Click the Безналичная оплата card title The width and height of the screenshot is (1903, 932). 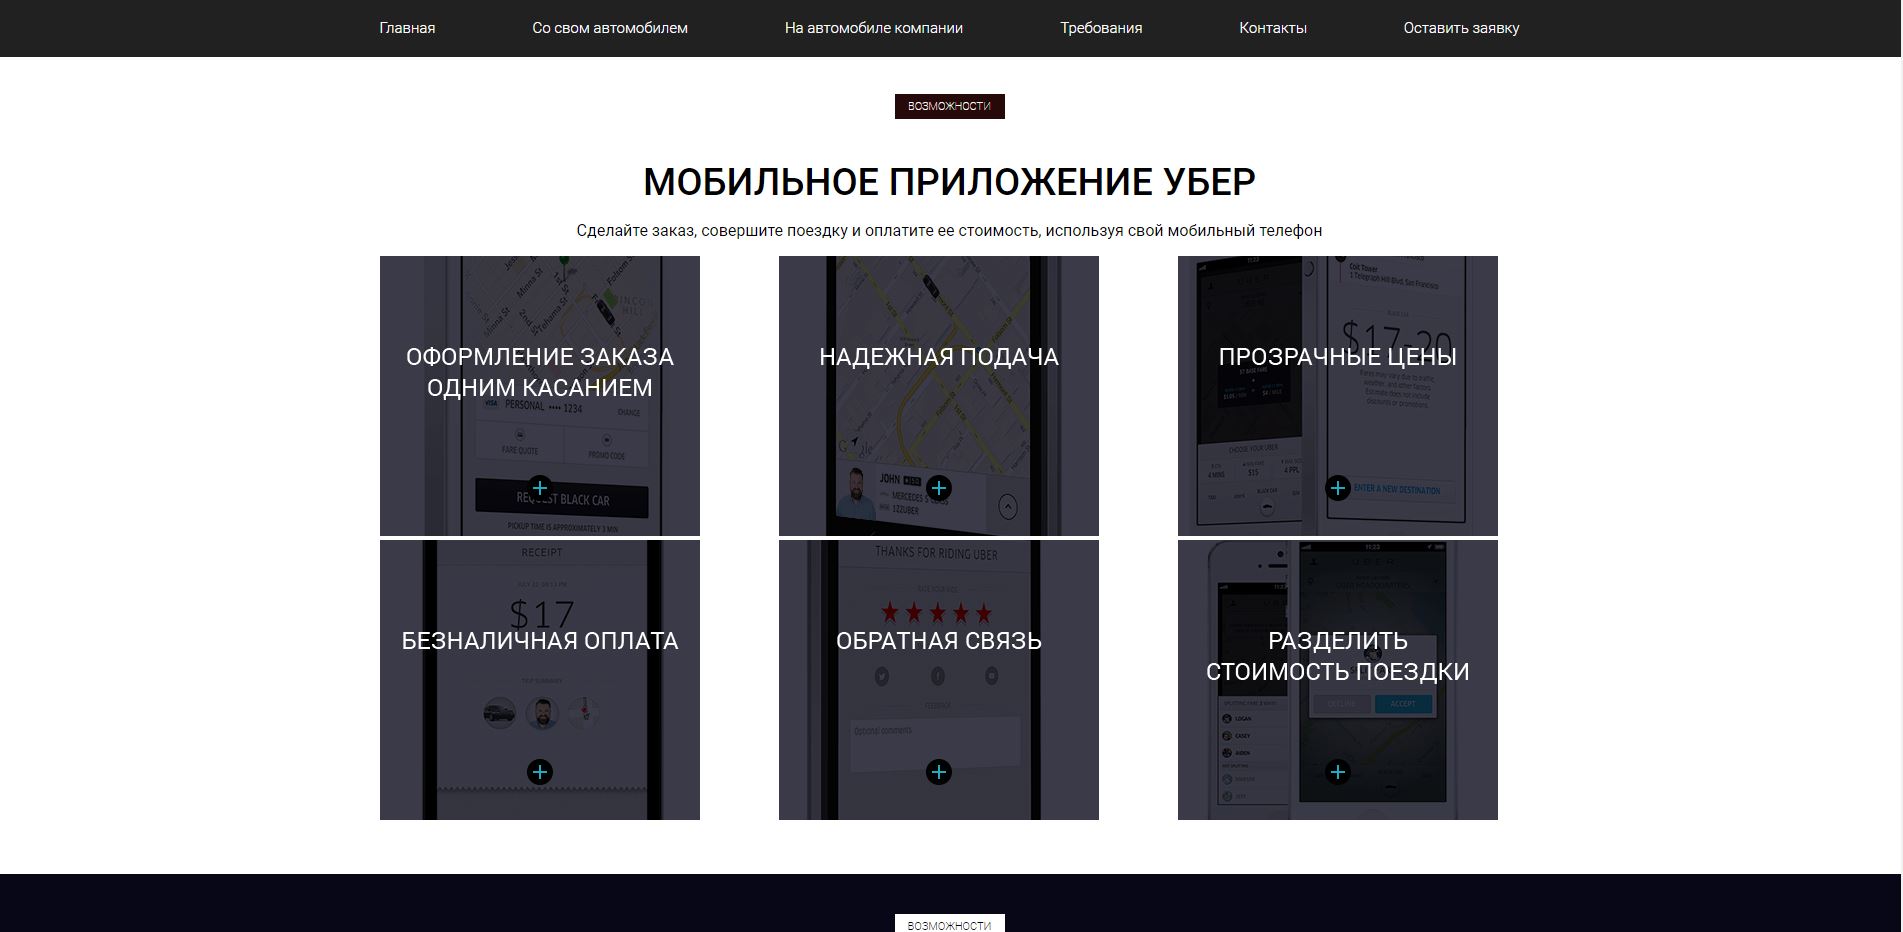tap(540, 641)
